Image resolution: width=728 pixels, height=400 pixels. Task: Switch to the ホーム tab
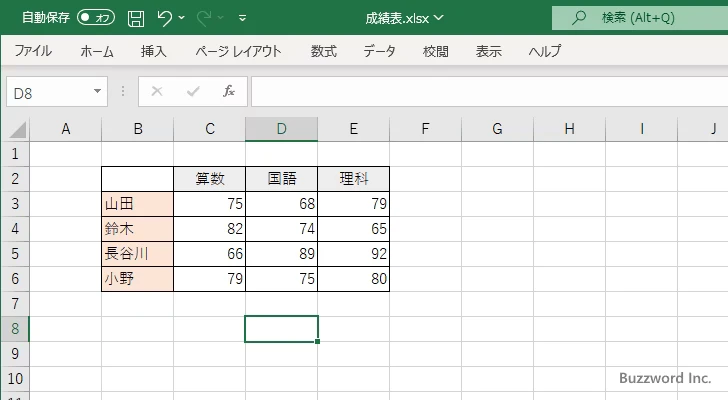[x=97, y=51]
